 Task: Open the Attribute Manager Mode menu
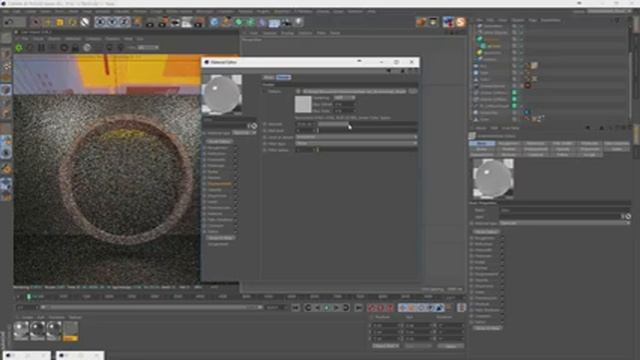click(x=481, y=128)
